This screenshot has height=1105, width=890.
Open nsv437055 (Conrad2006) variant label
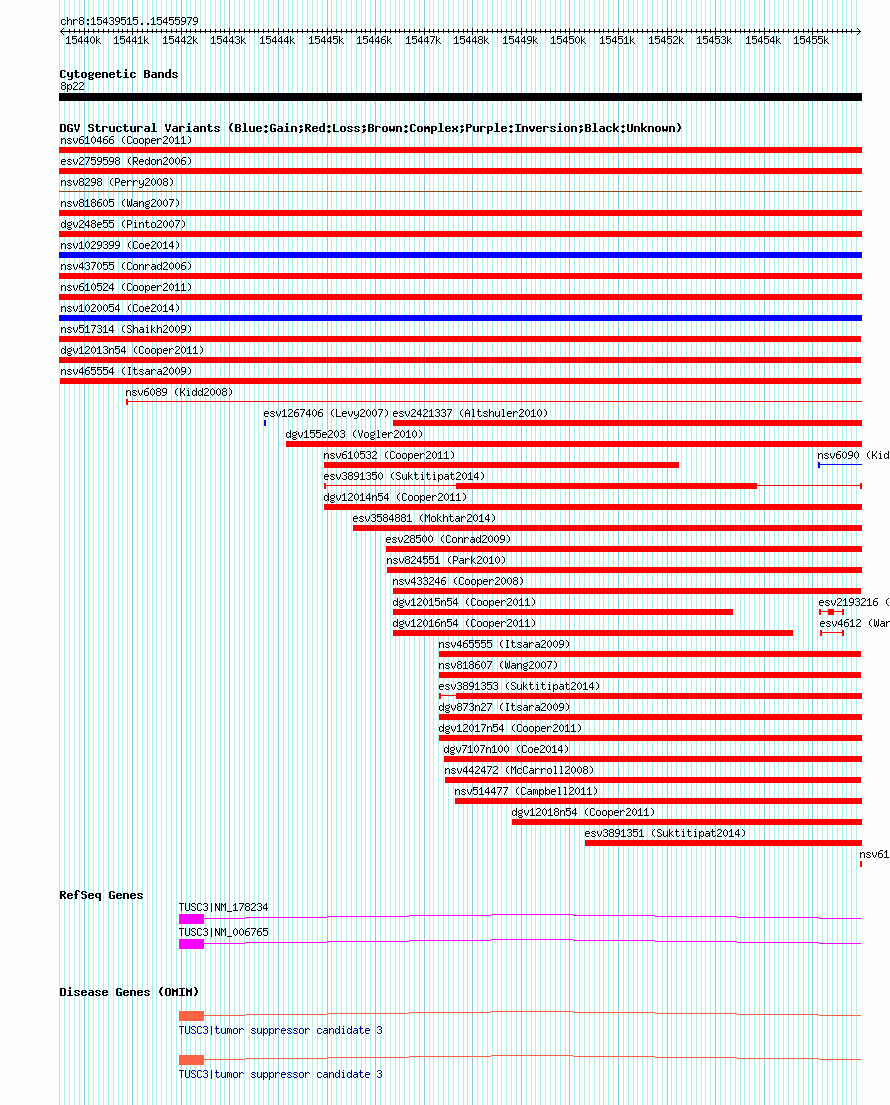coord(126,266)
